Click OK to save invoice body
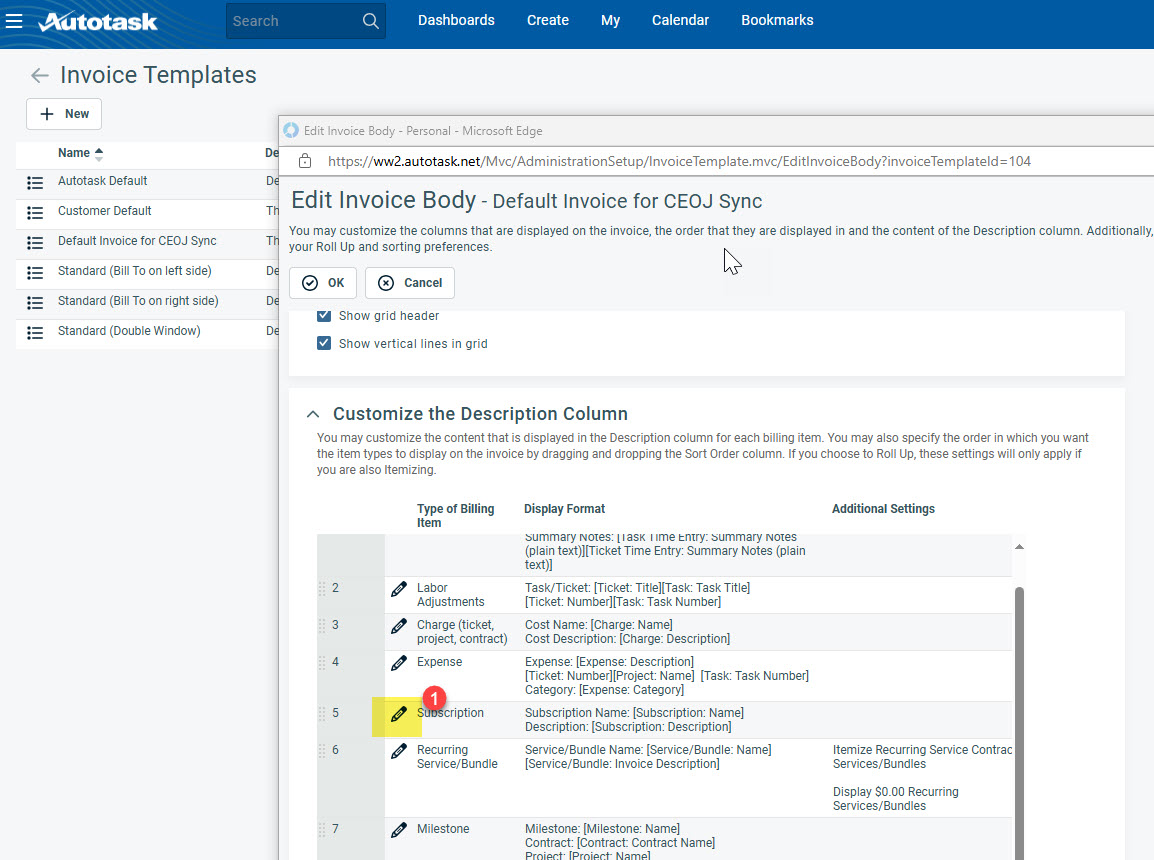 [323, 283]
